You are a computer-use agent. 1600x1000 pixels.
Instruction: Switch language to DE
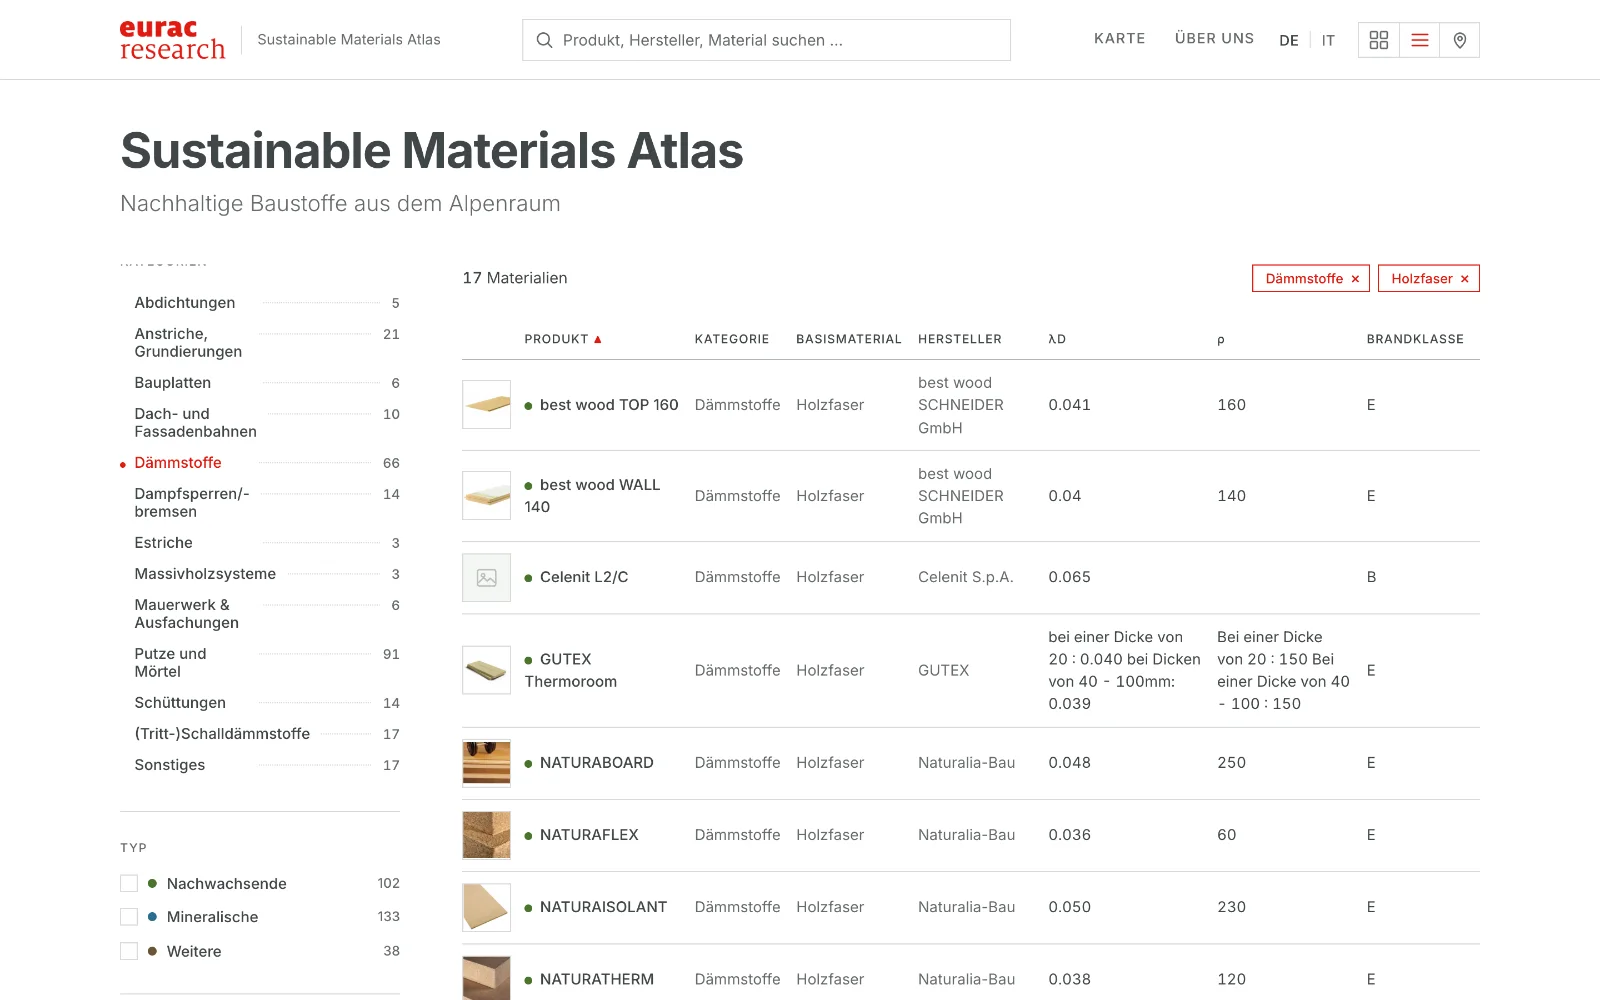1289,40
